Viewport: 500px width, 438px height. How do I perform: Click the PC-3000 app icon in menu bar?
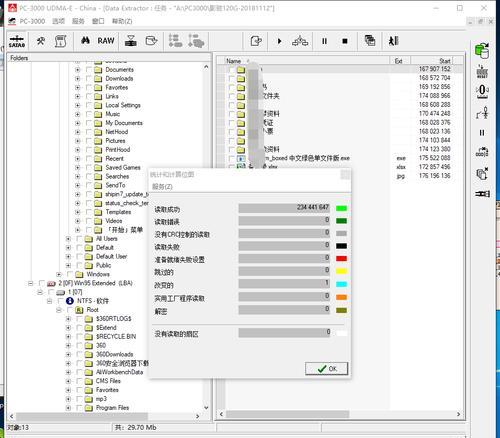coord(12,21)
